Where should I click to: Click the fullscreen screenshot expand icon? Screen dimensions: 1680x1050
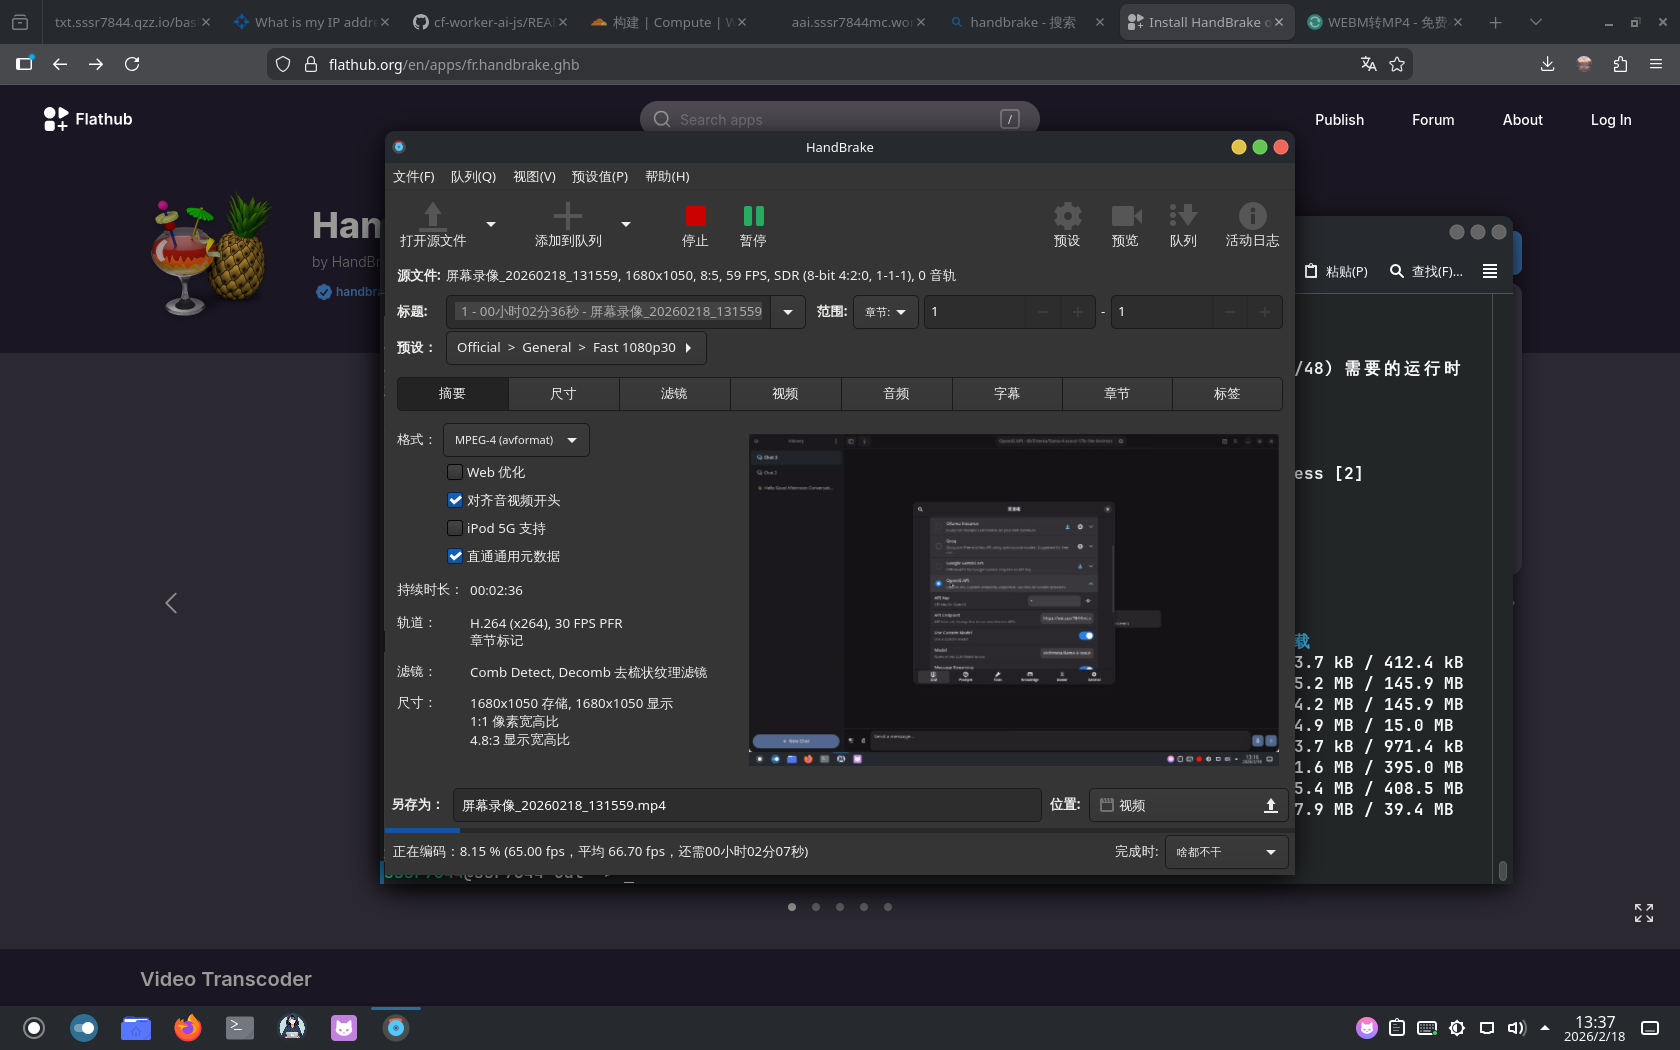tap(1644, 913)
